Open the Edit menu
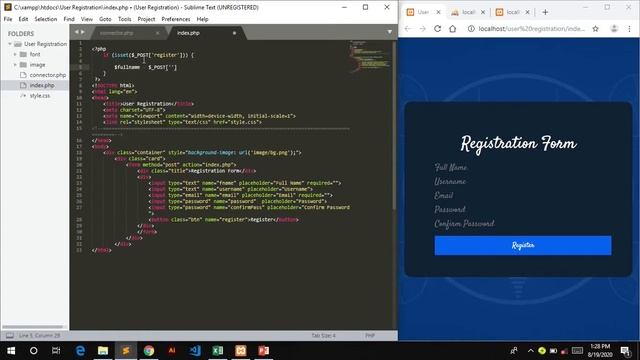 coord(23,19)
